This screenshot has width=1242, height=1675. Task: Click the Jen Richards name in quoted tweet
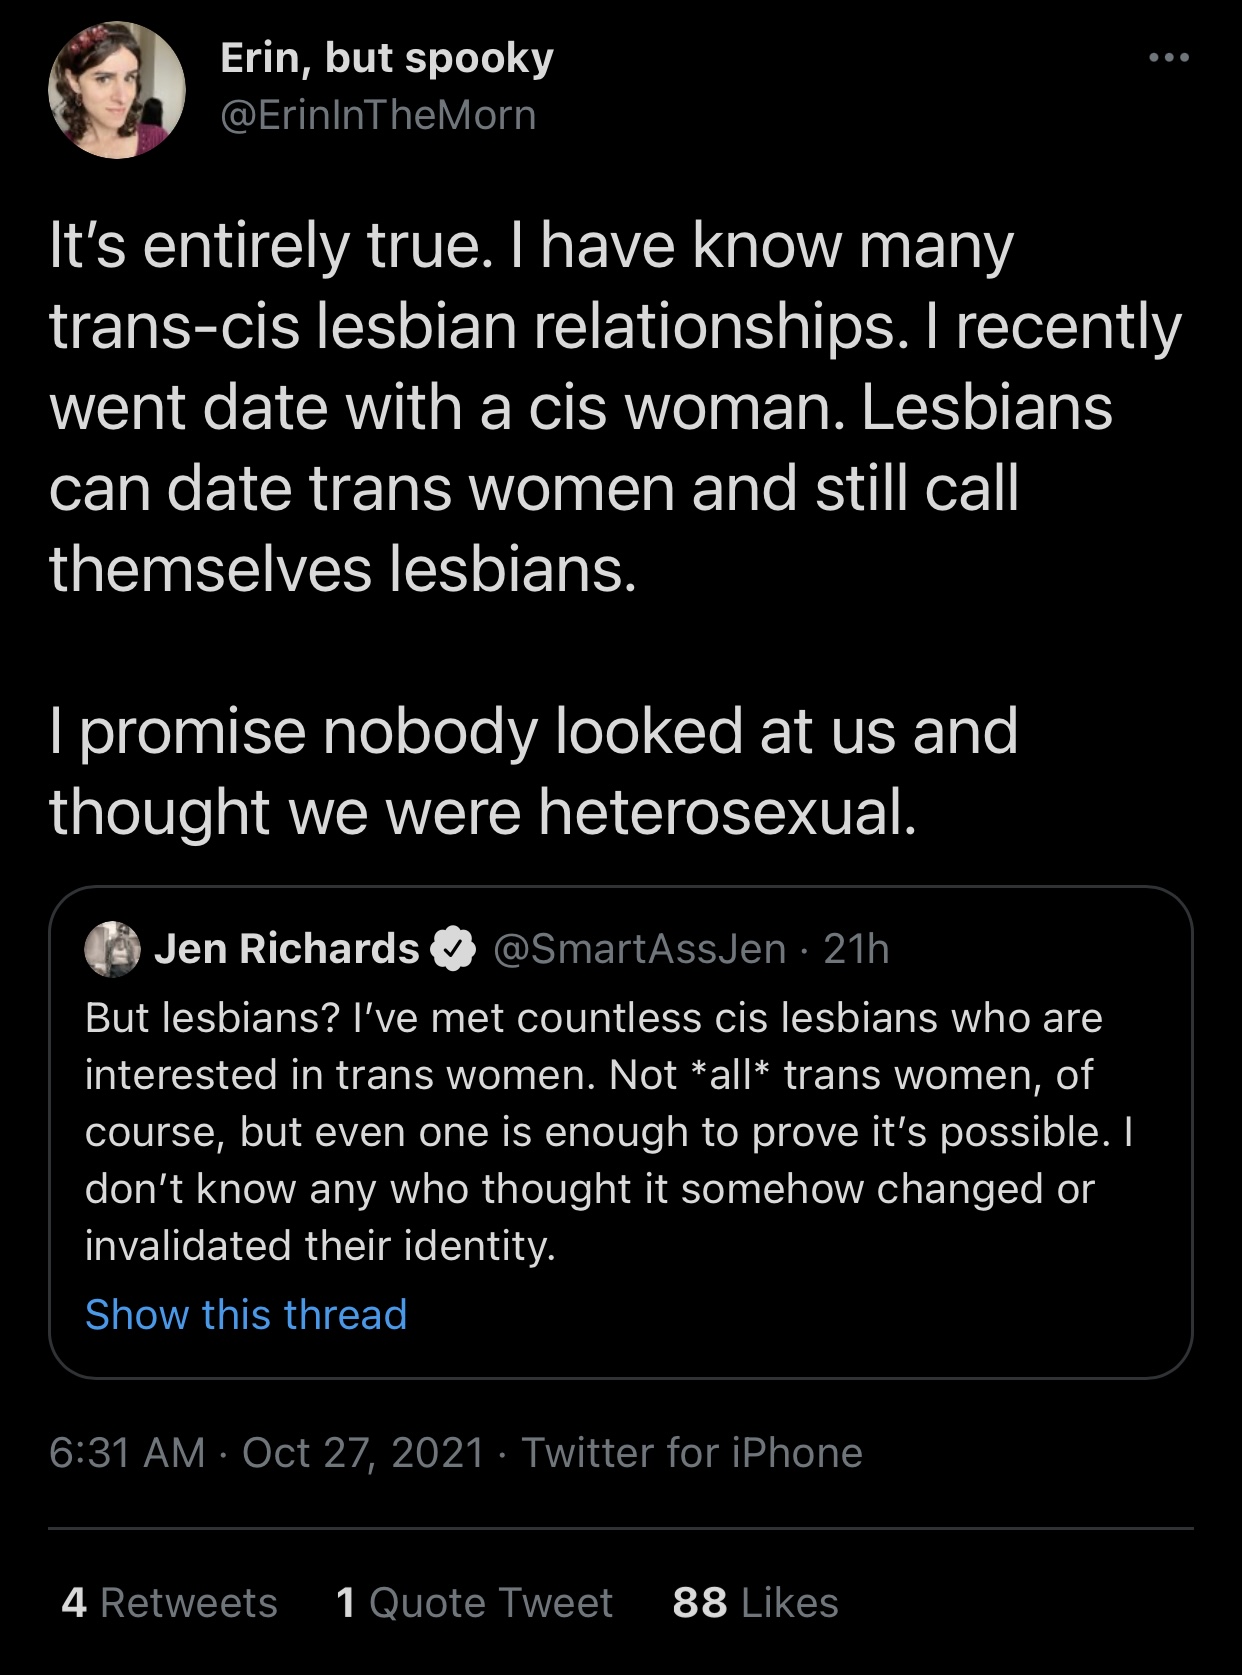[x=286, y=949]
